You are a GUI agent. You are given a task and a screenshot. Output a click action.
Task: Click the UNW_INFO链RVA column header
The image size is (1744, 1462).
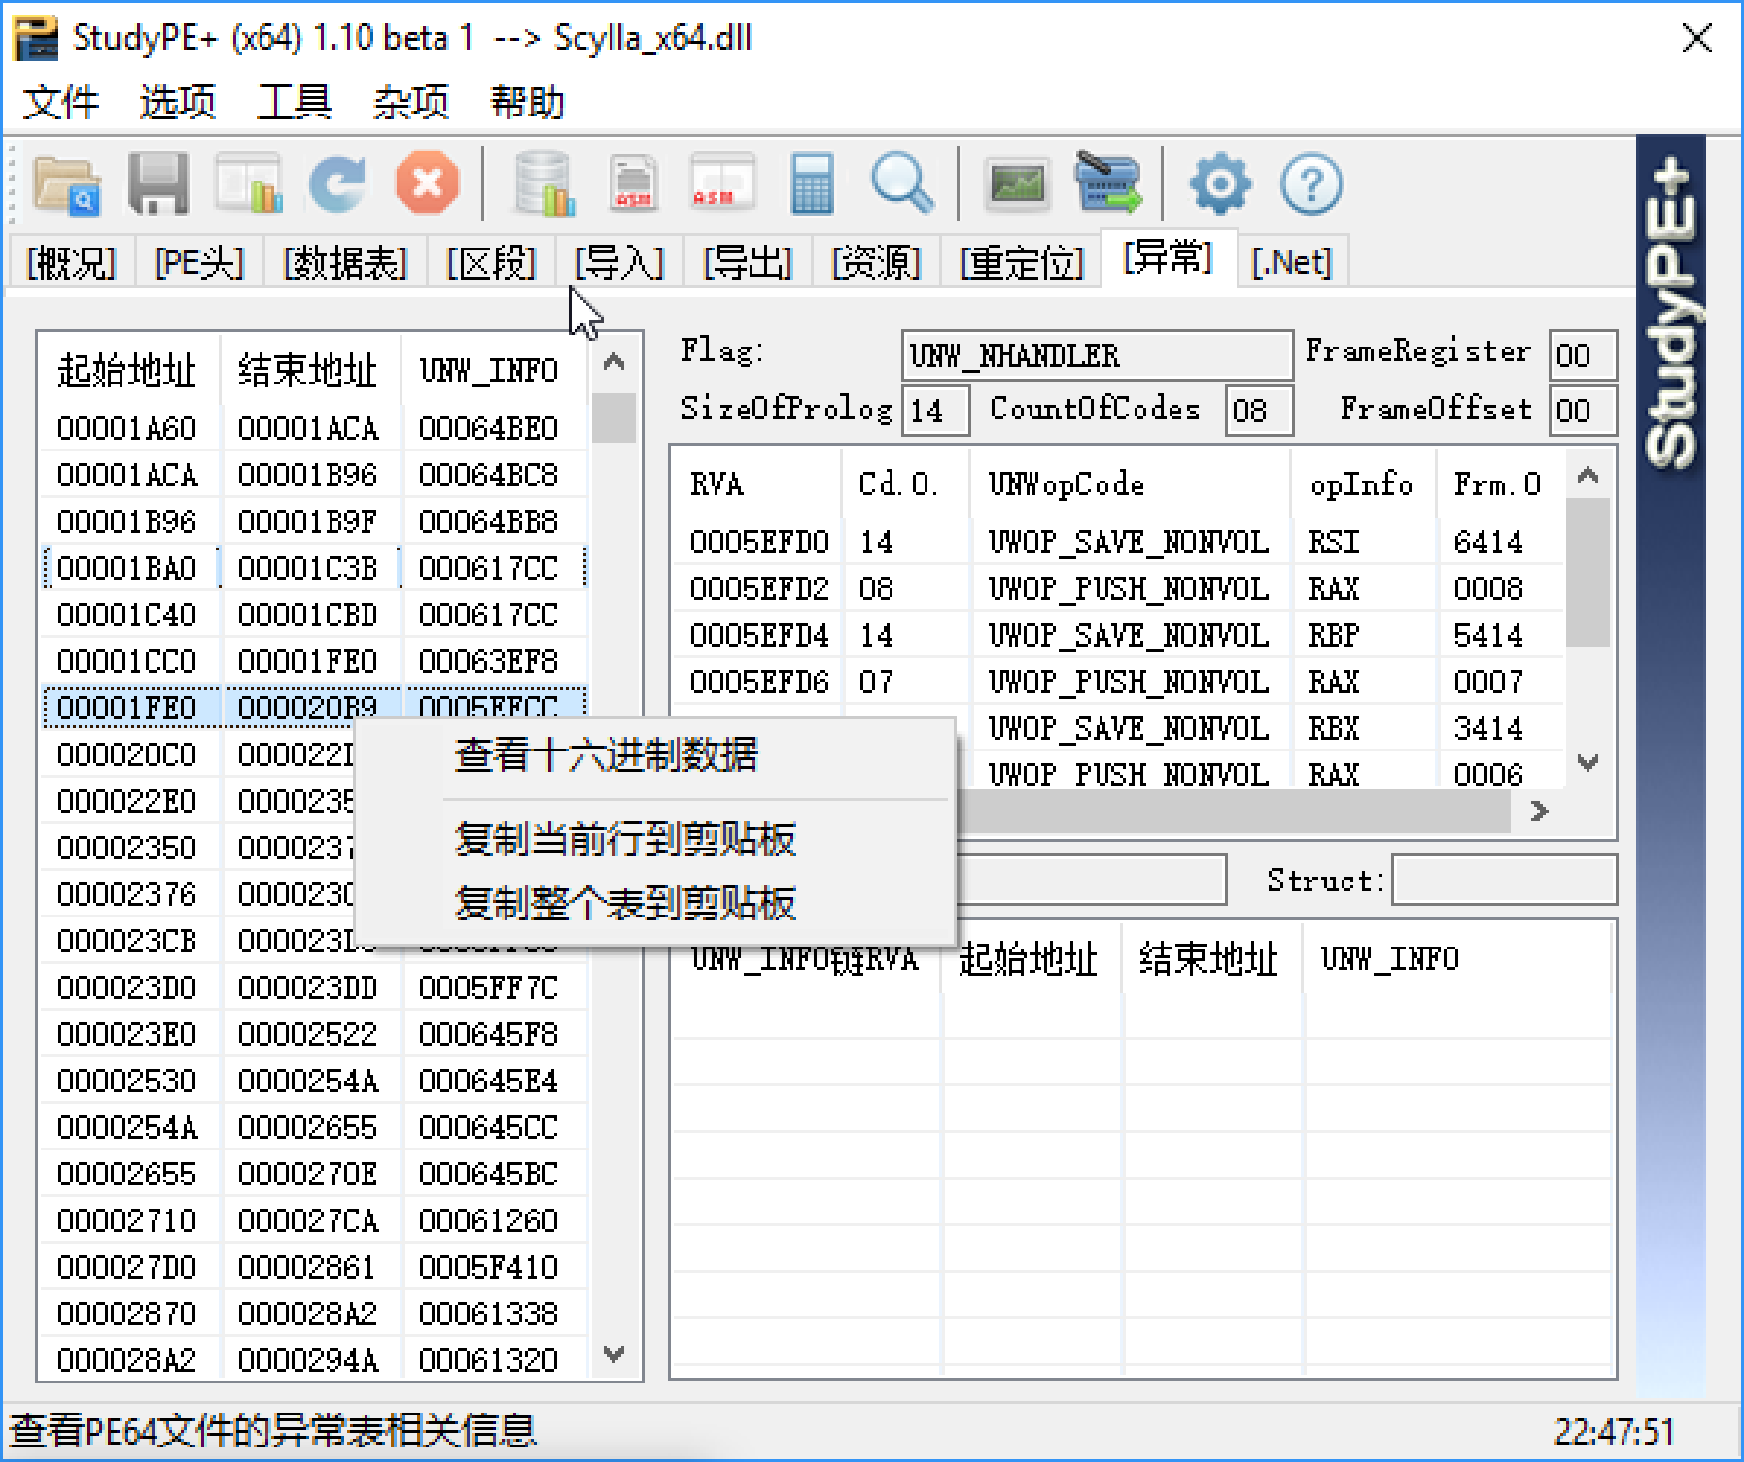pyautogui.click(x=805, y=960)
